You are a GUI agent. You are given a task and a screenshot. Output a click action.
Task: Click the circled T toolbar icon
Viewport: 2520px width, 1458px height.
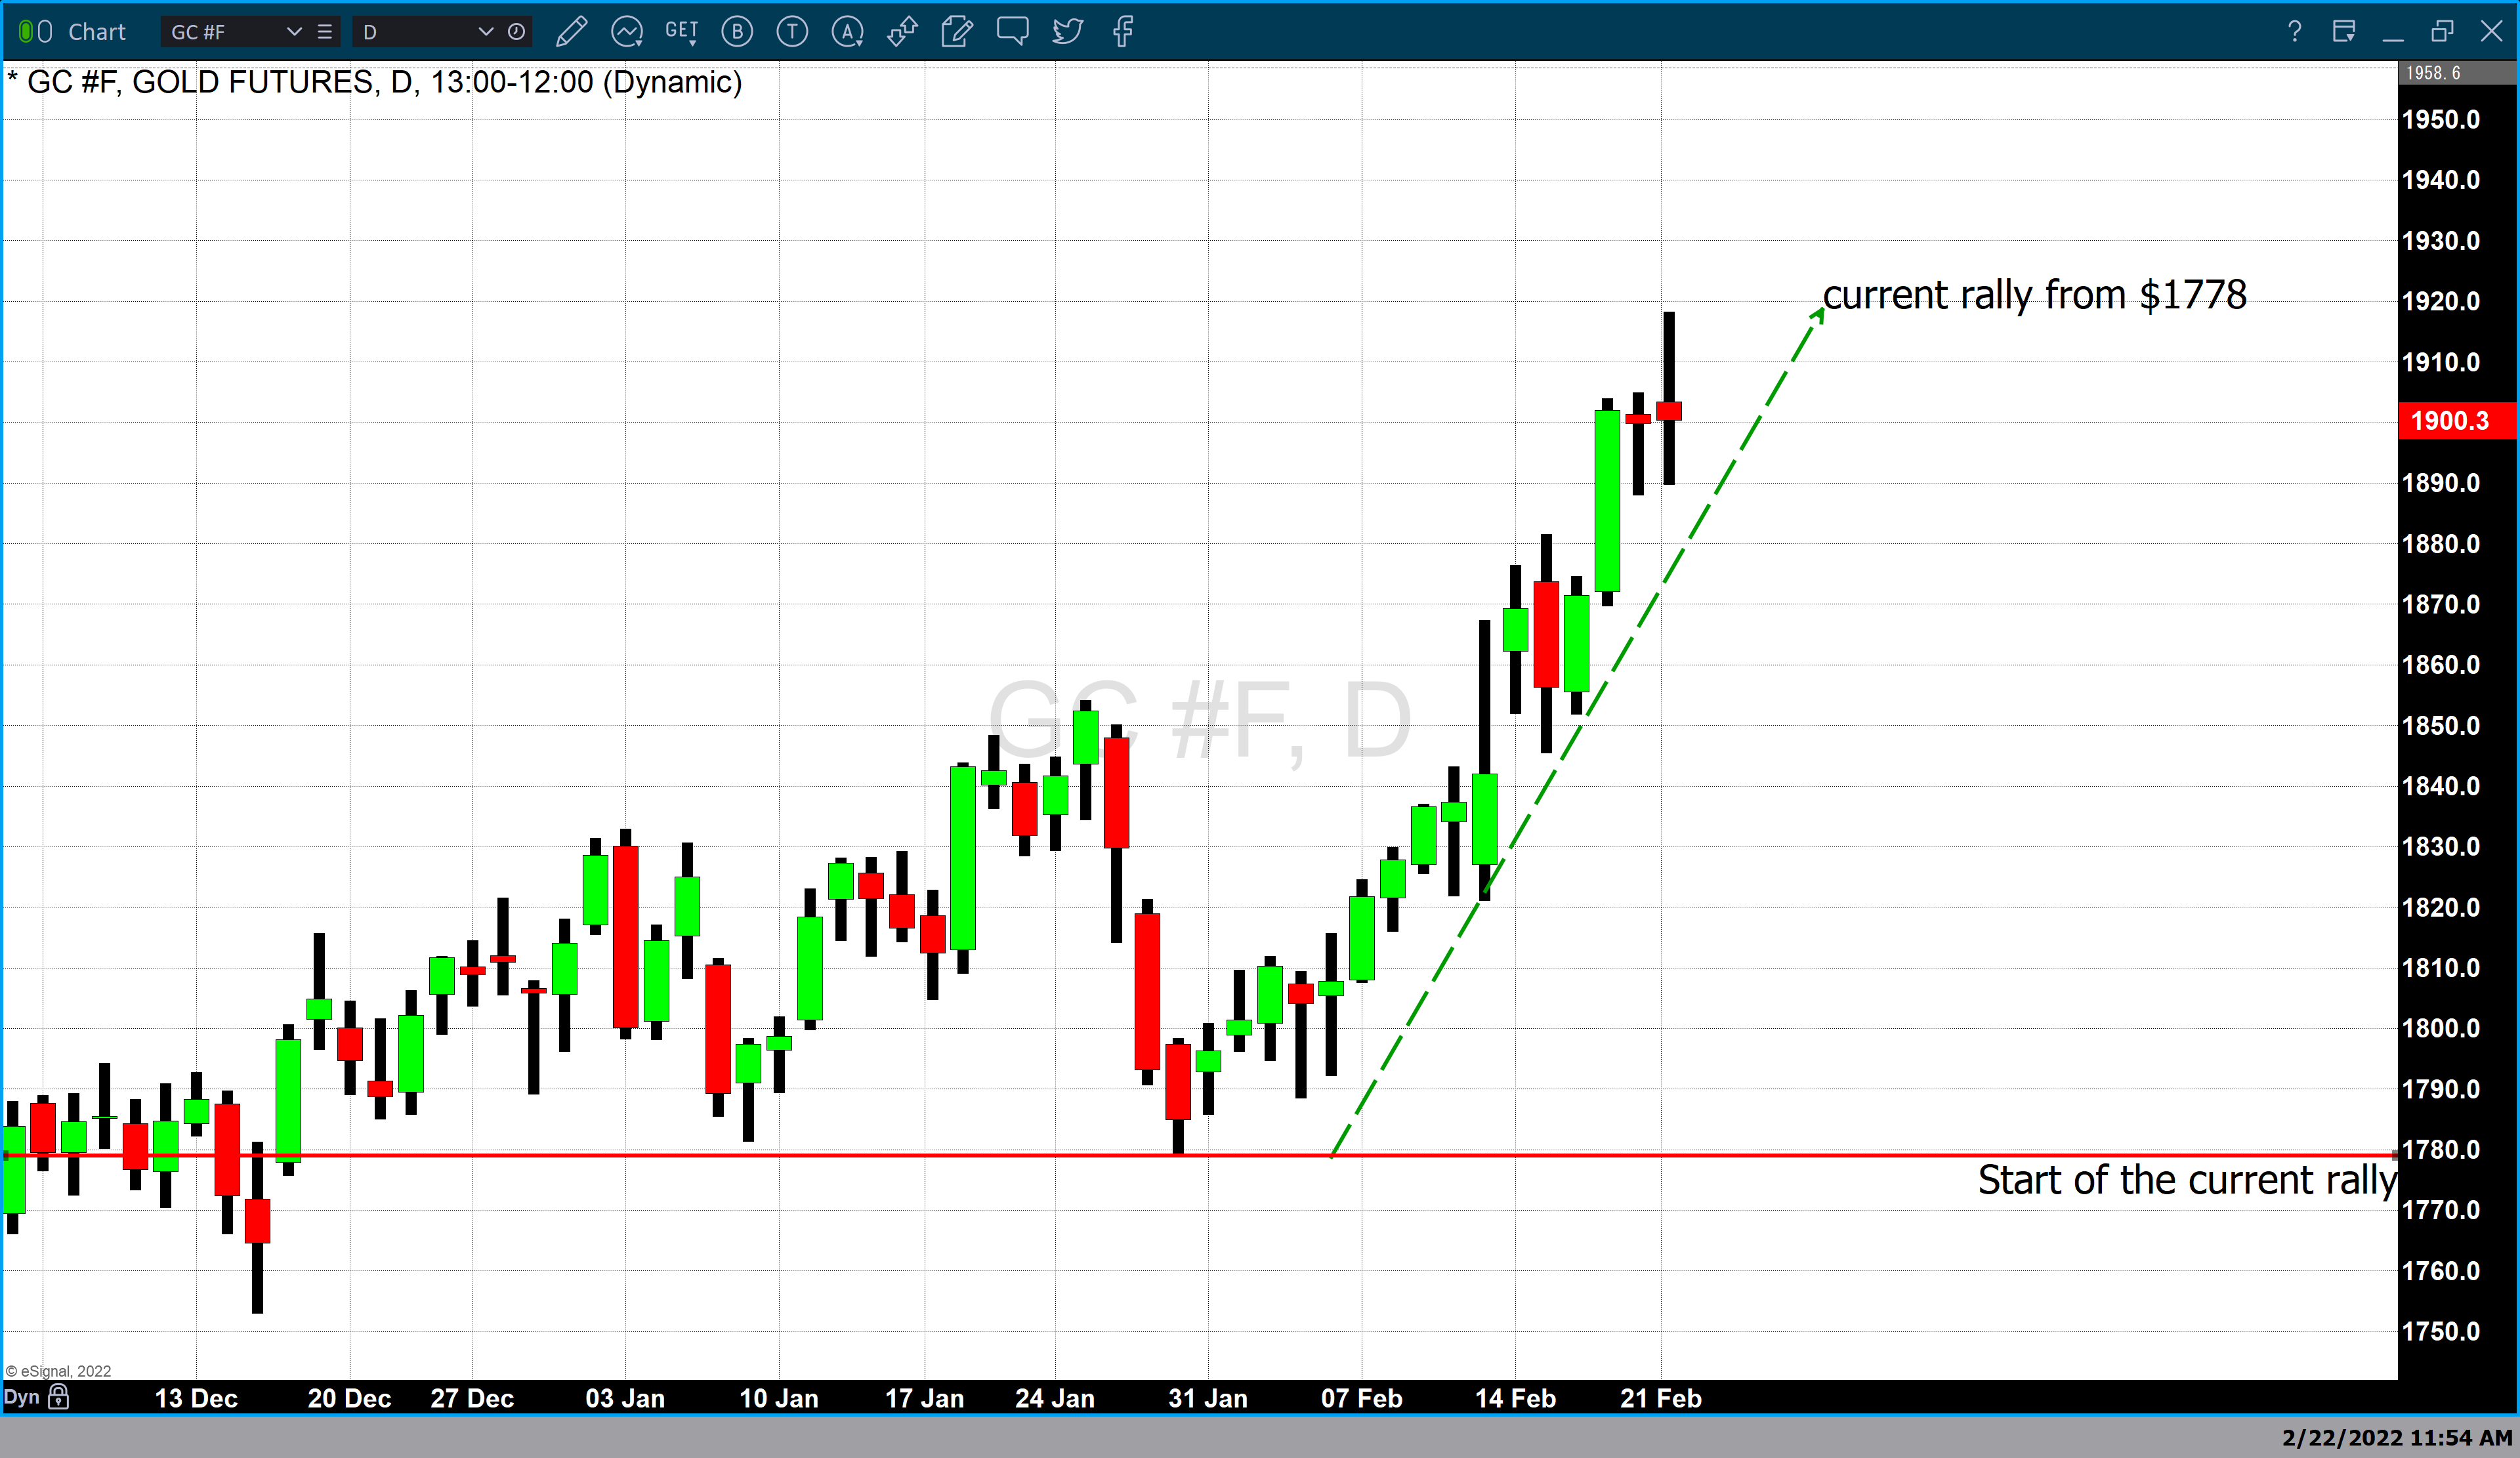pos(792,32)
